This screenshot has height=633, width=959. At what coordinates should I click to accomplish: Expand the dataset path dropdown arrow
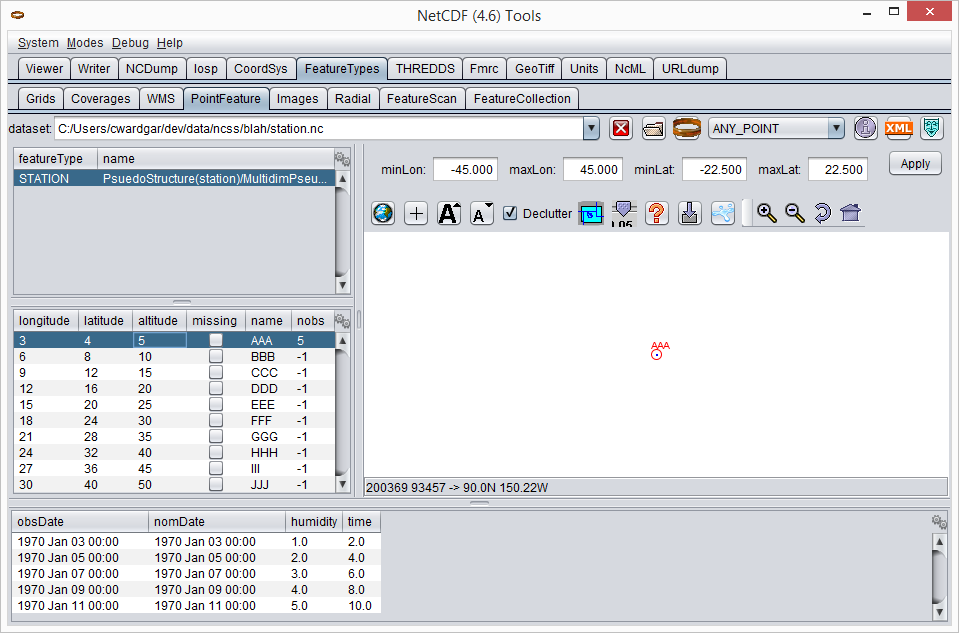coord(590,128)
